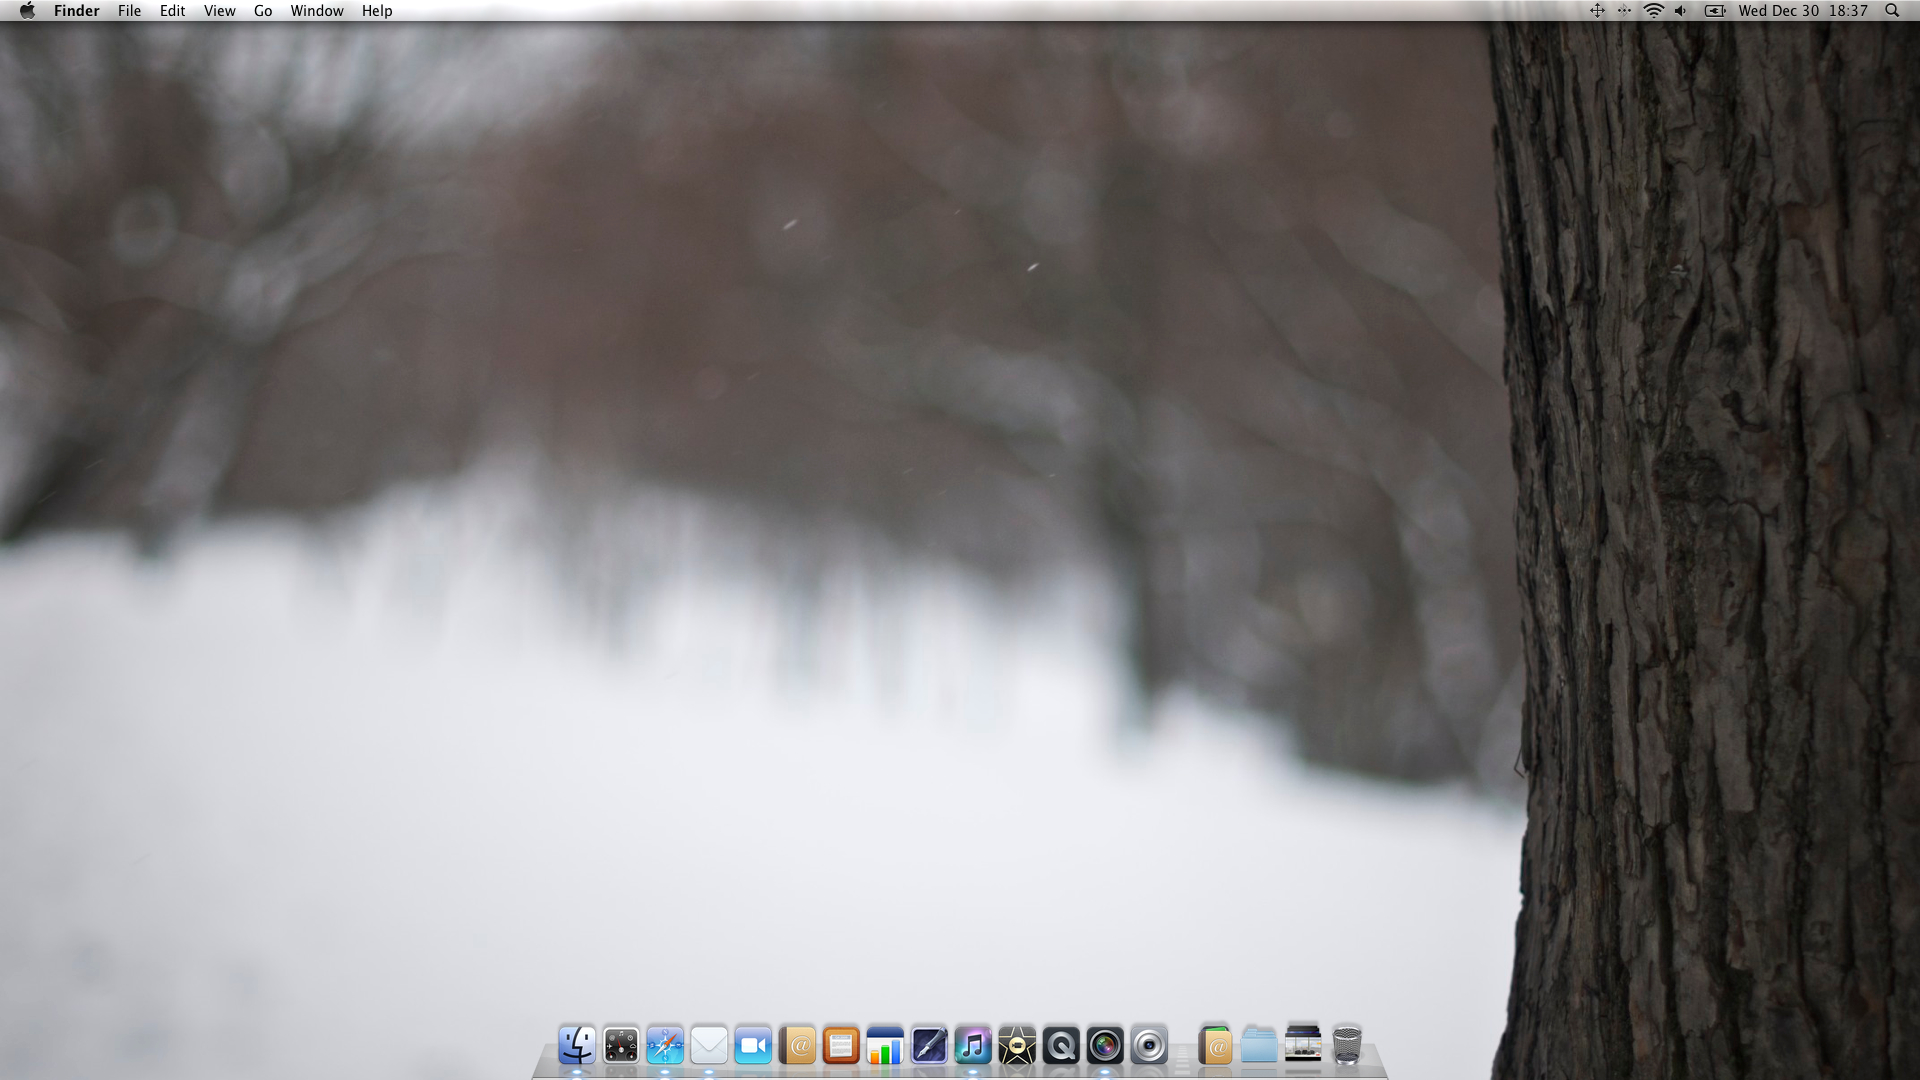Open the contacts book stack beside the folder
Image resolution: width=1920 pixels, height=1080 pixels.
click(1215, 1046)
